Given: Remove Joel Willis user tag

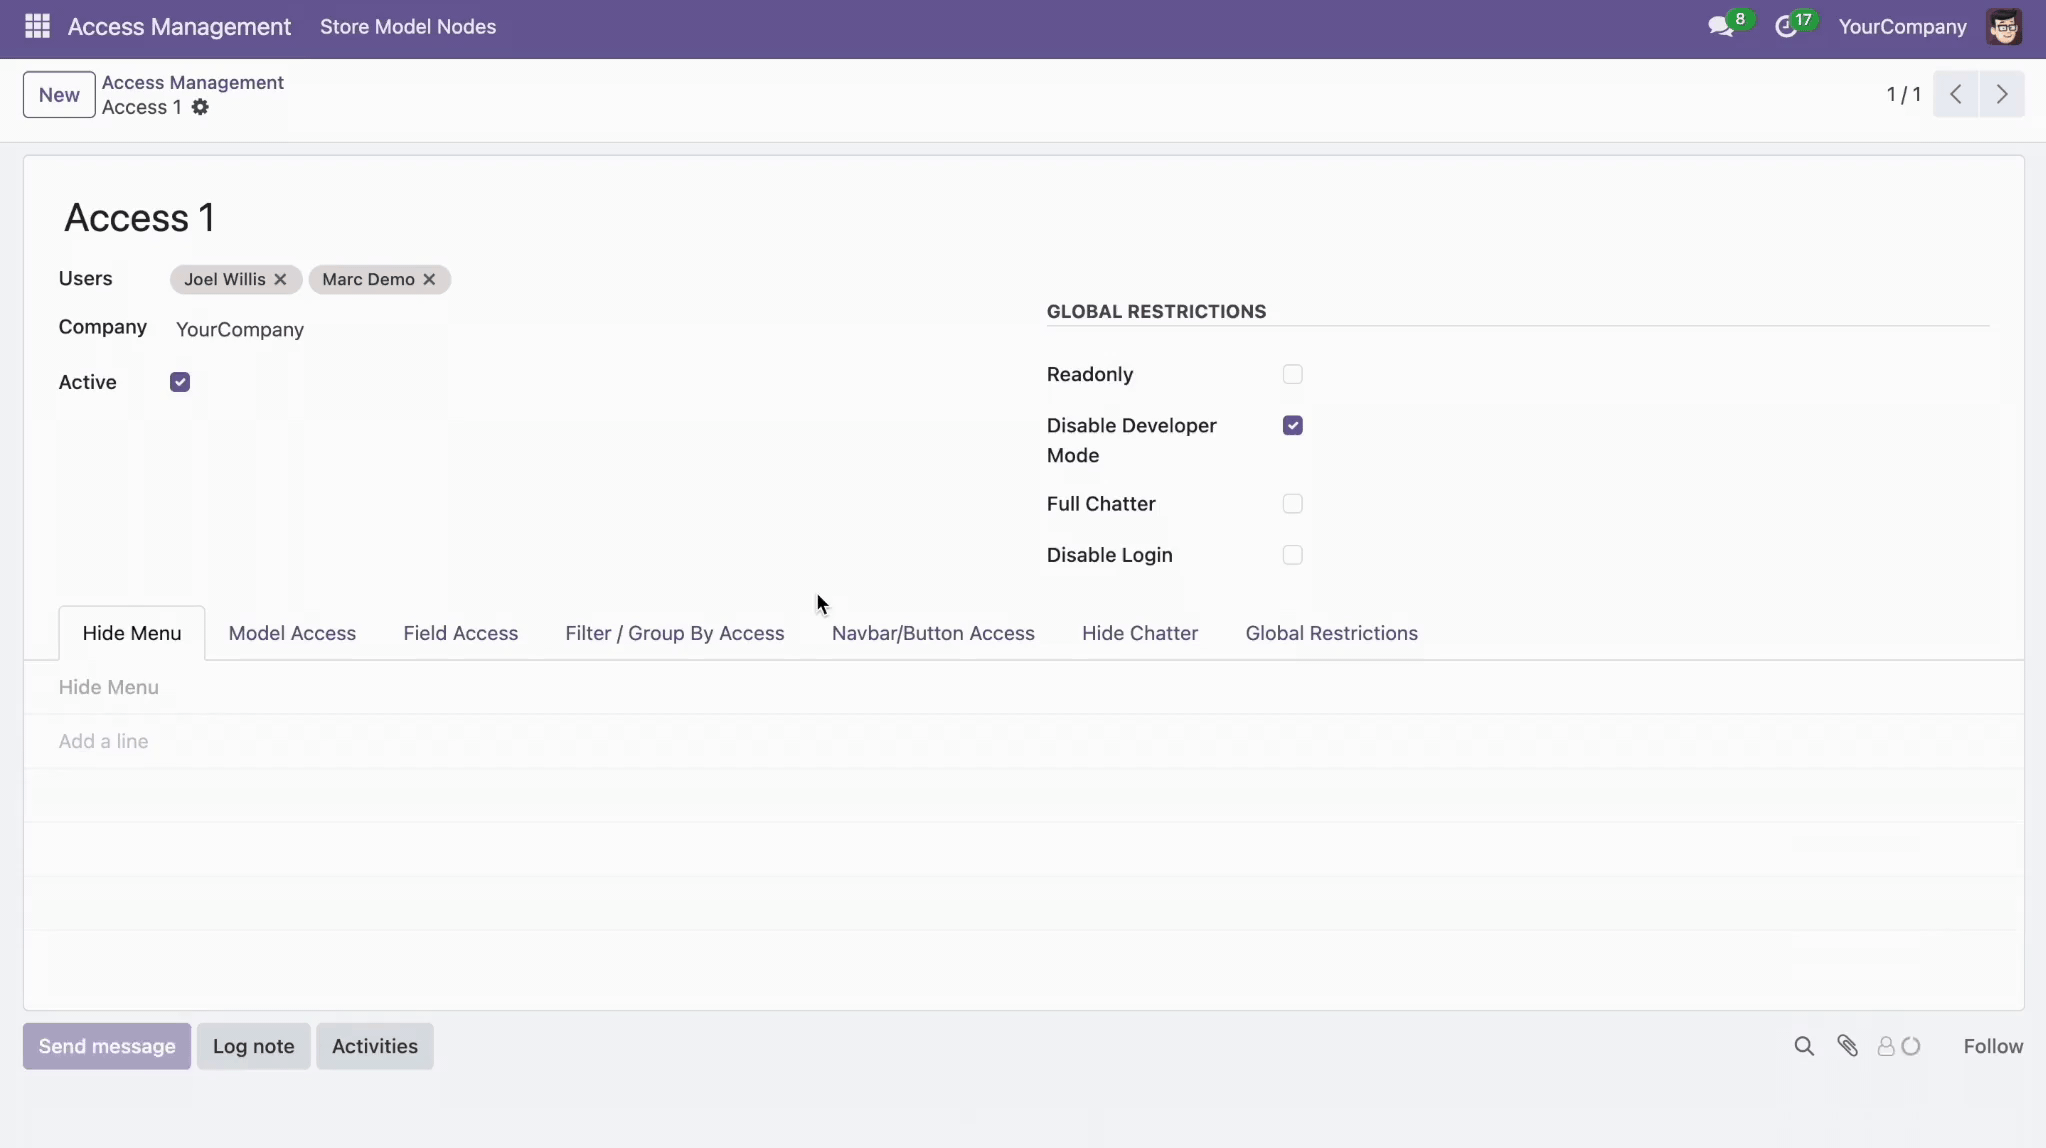Looking at the screenshot, I should tap(281, 280).
